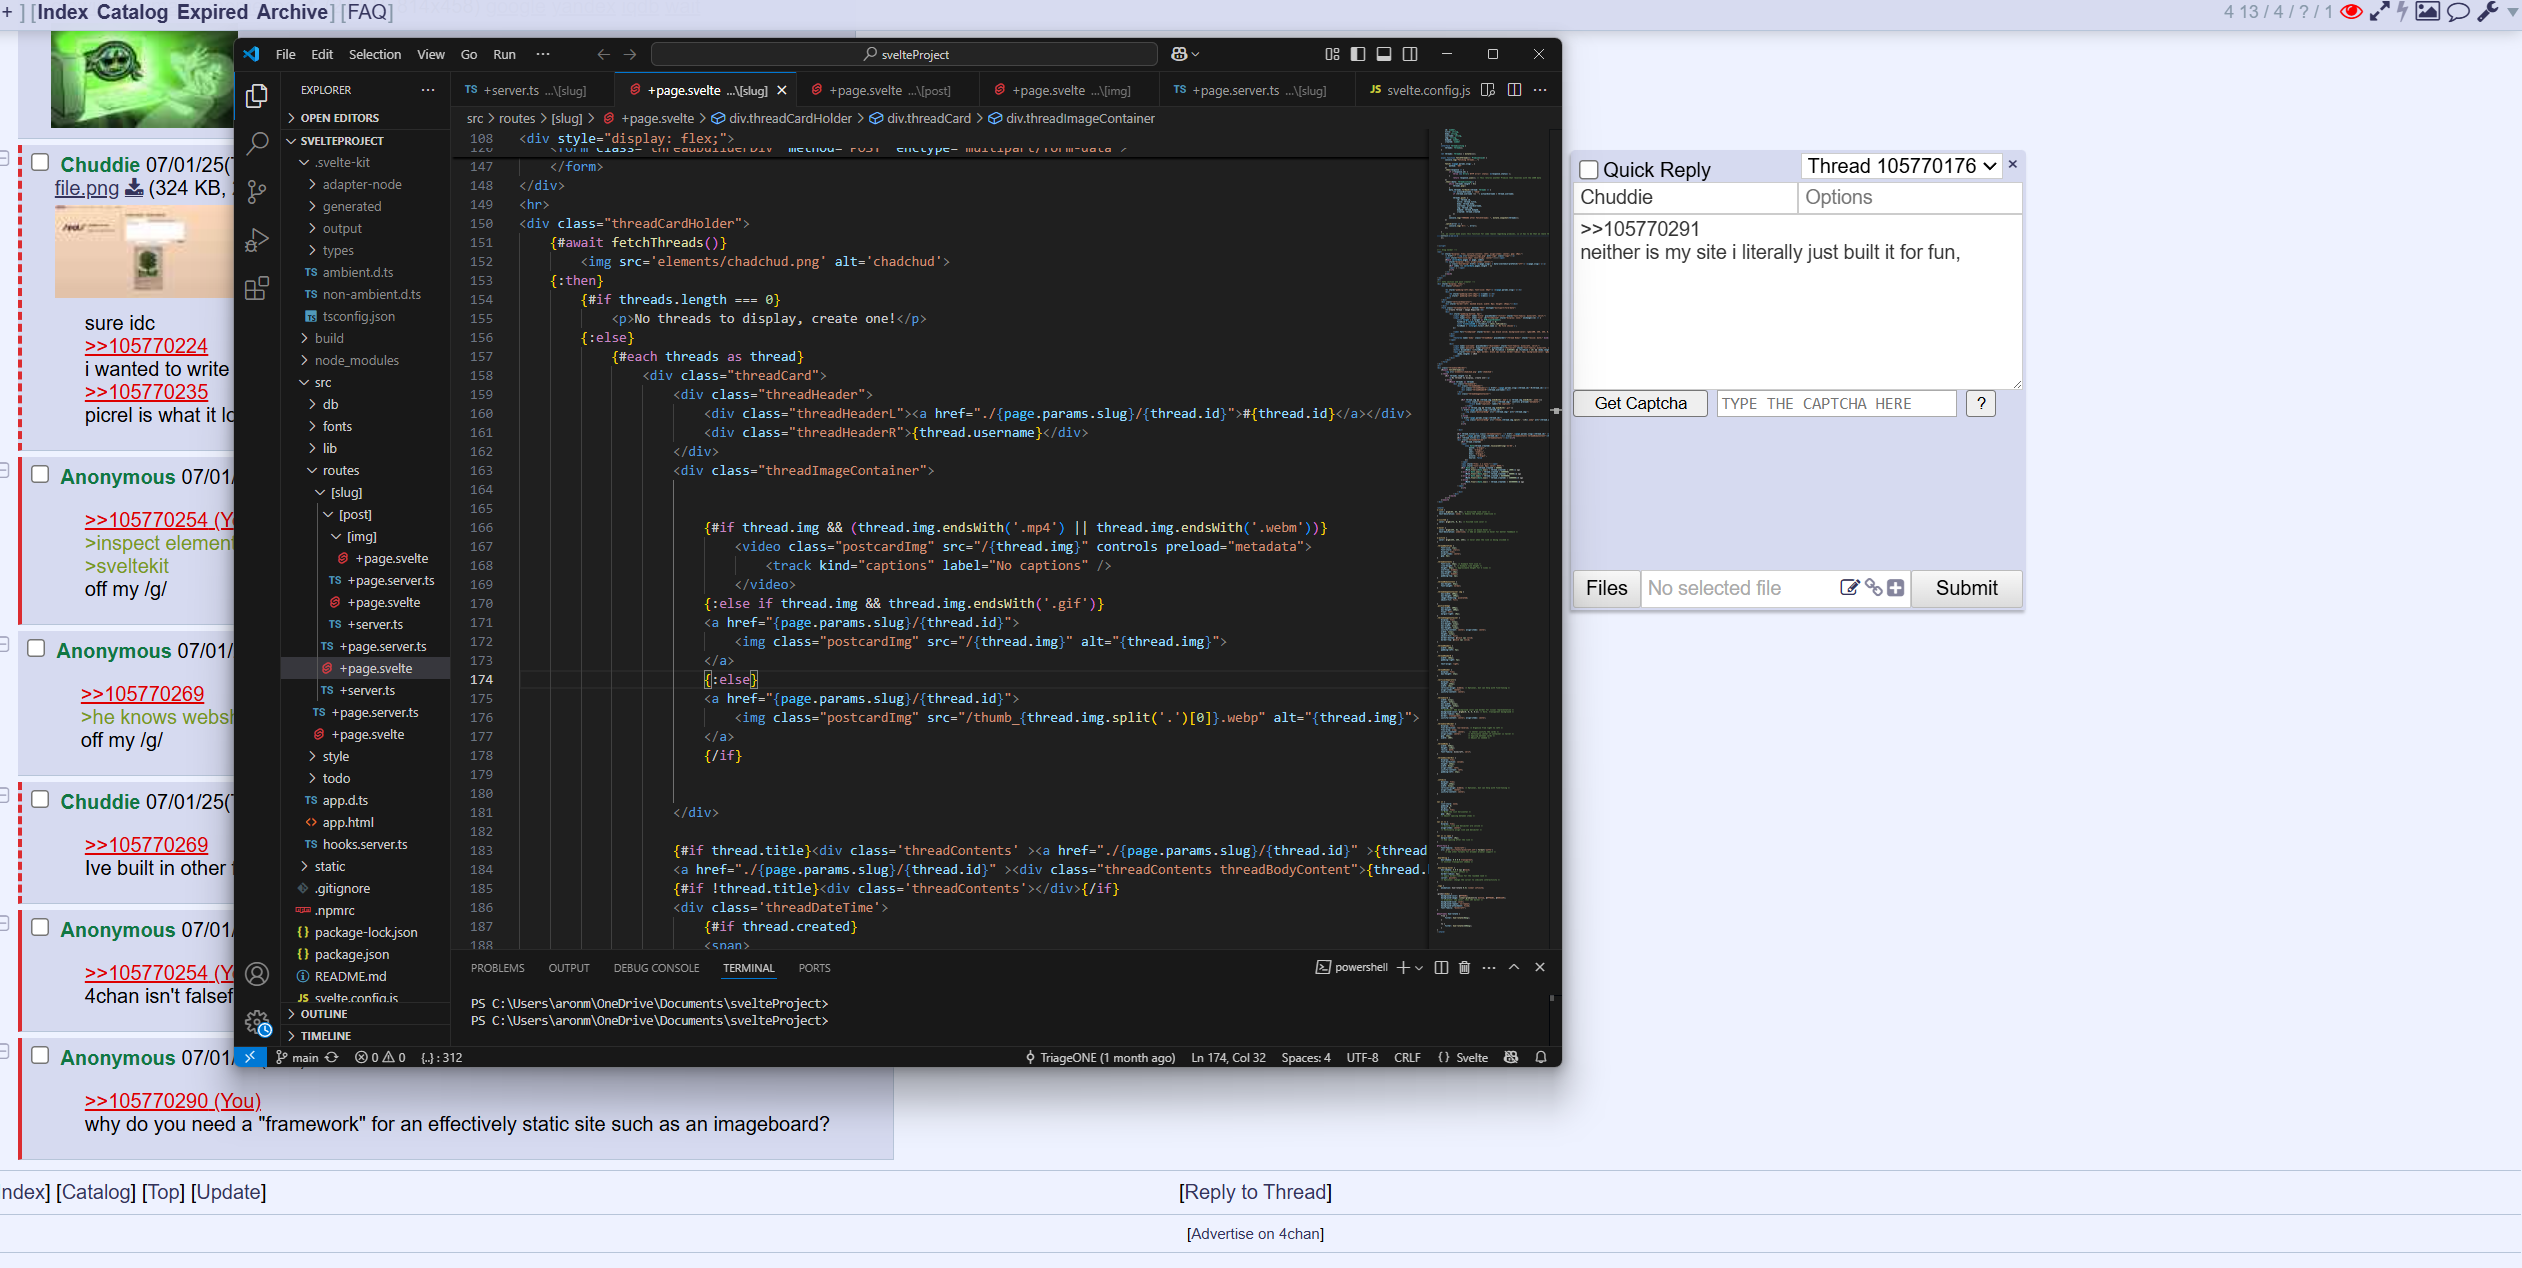Click the attached image thumbnail in Chuddie's post
This screenshot has width=2522, height=1268.
pyautogui.click(x=144, y=252)
